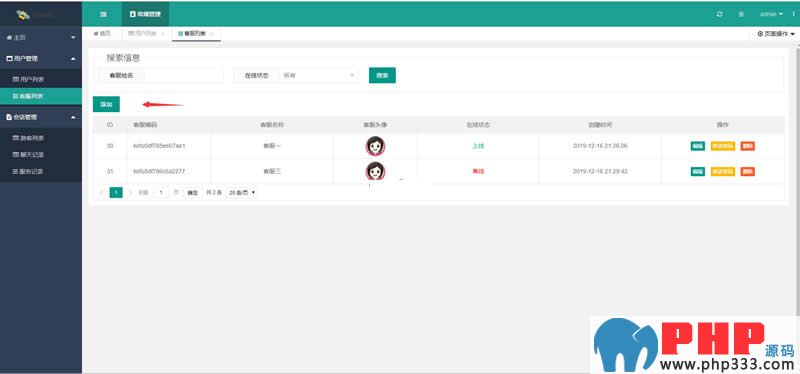800x374 pixels.
Task: Click the site logo in sidebar header
Action: (x=23, y=14)
